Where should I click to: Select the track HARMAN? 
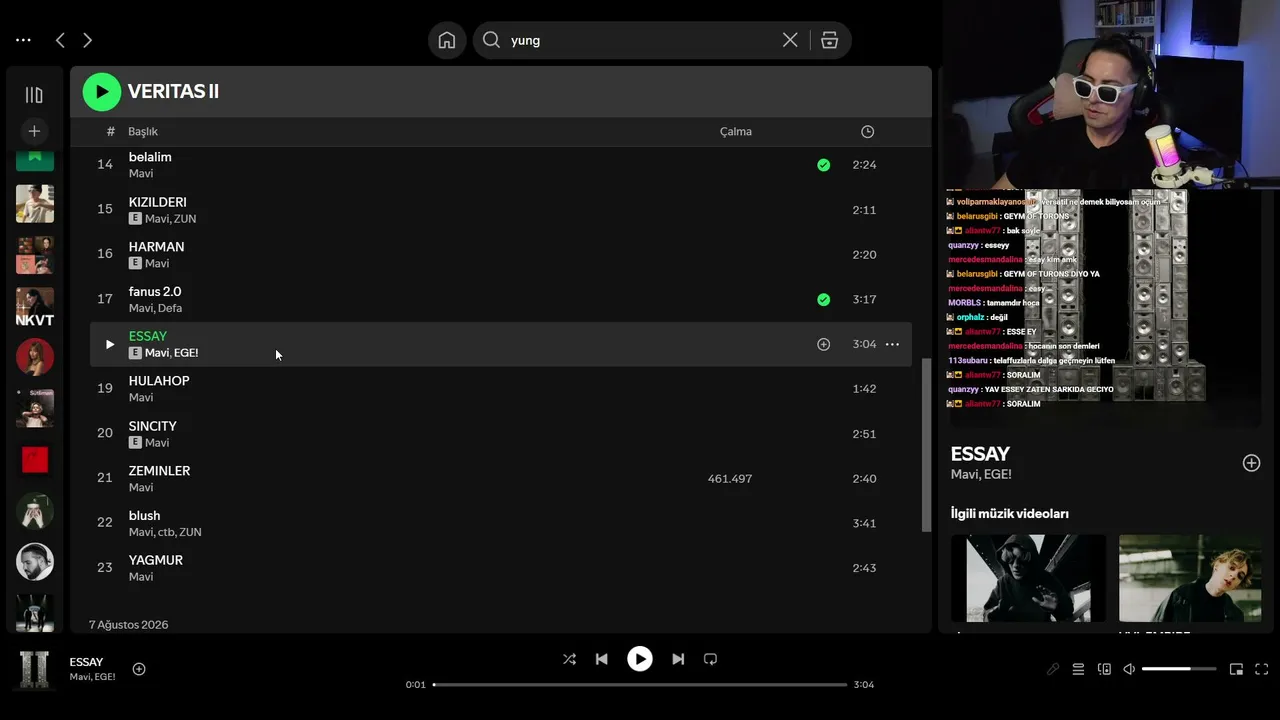pyautogui.click(x=156, y=247)
